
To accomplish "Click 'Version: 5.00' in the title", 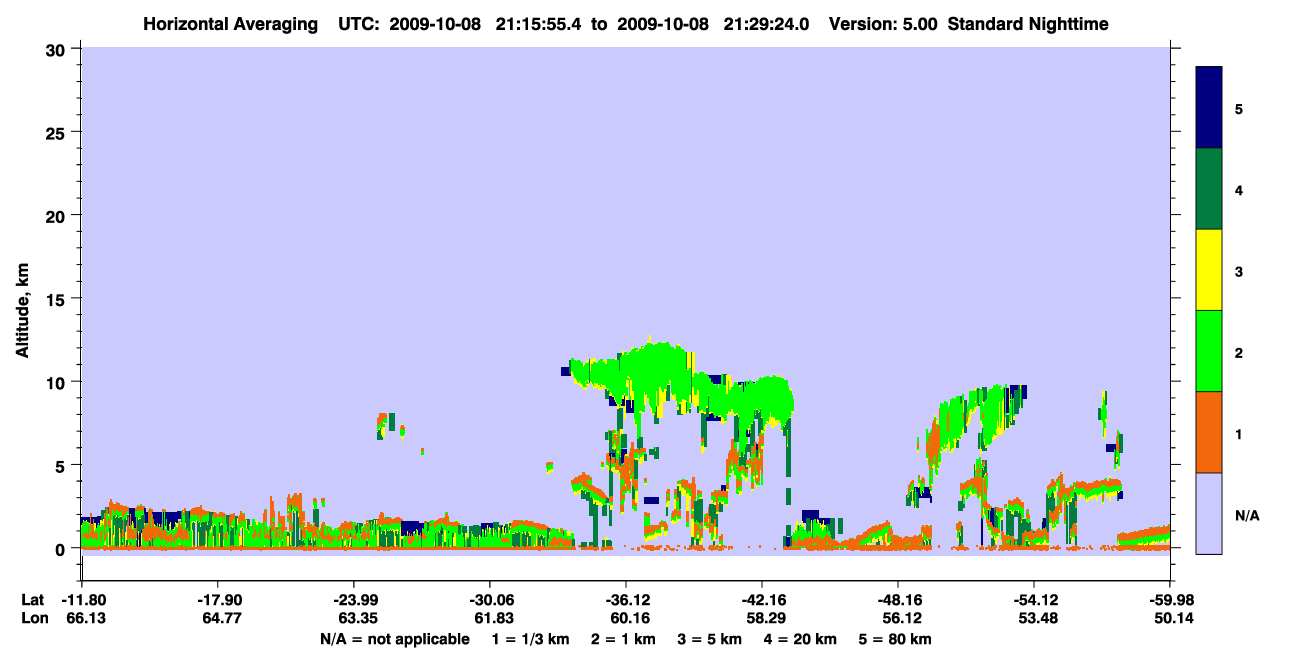I will coord(883,23).
